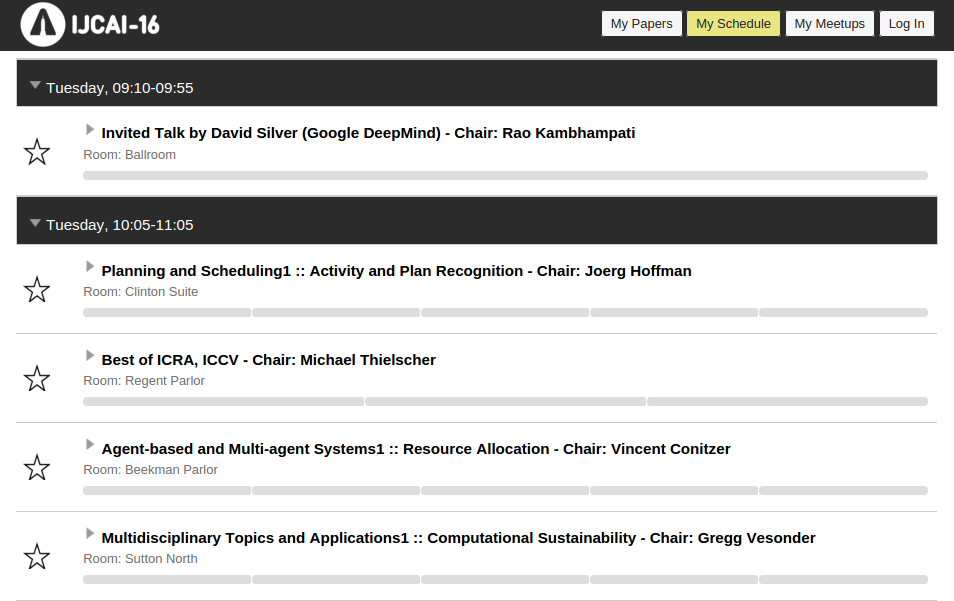Expand the Computational Sustainability session triangle
Screen dimensions: 954x601
[90, 535]
